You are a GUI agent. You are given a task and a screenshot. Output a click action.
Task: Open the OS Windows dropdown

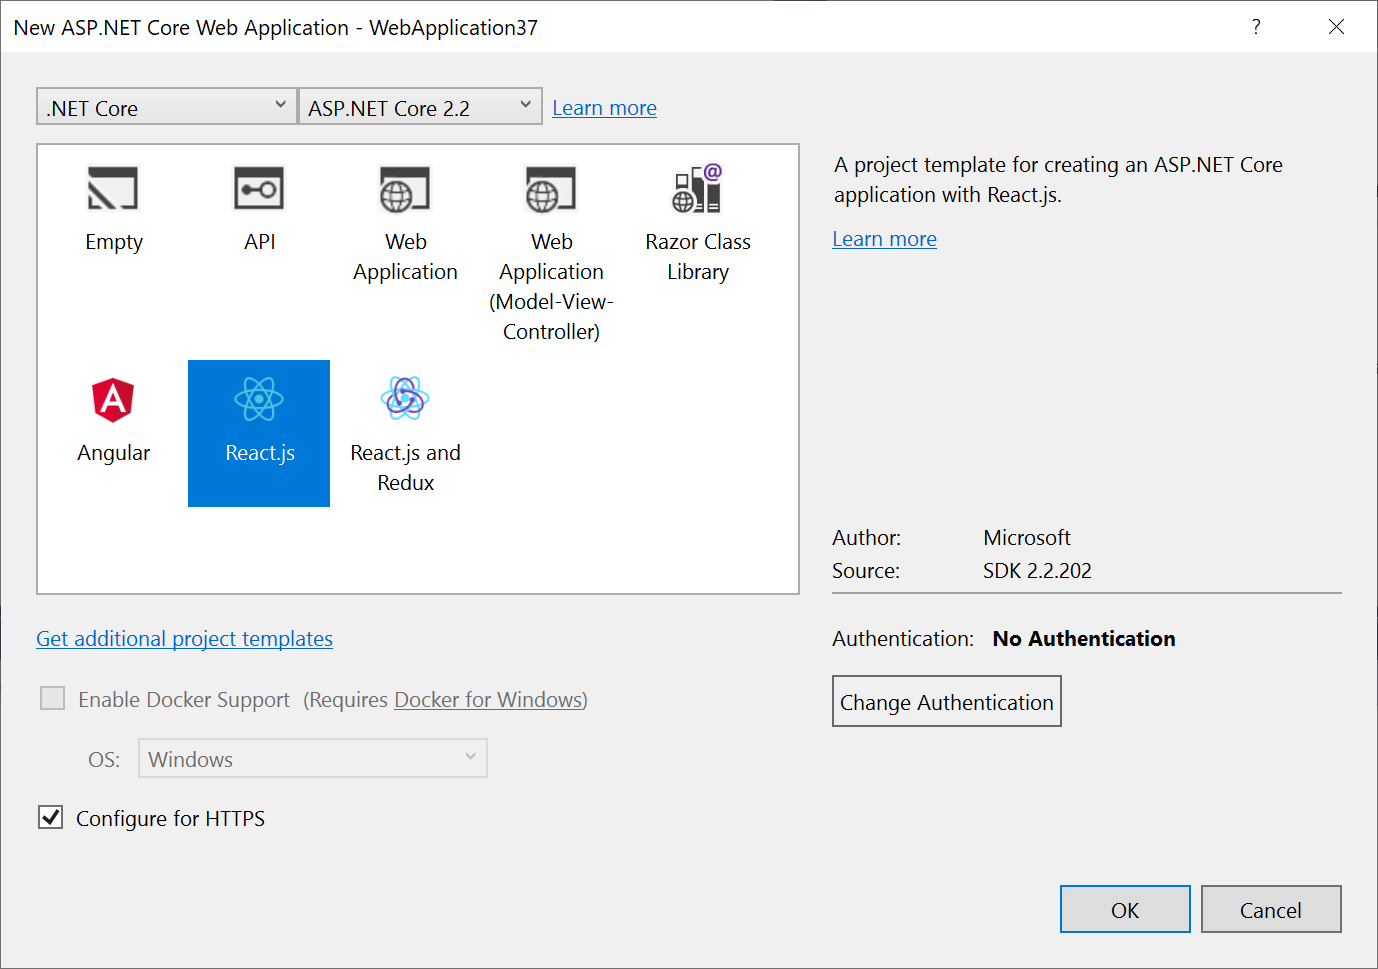312,759
